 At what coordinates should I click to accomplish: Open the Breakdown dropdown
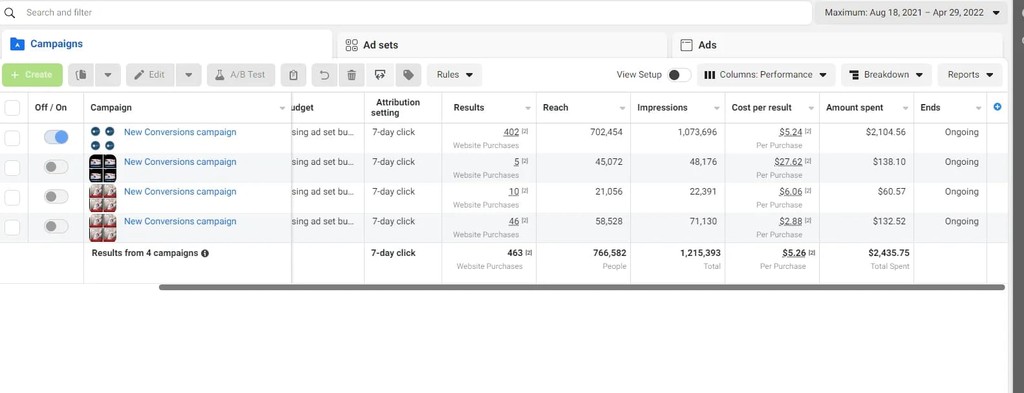886,74
